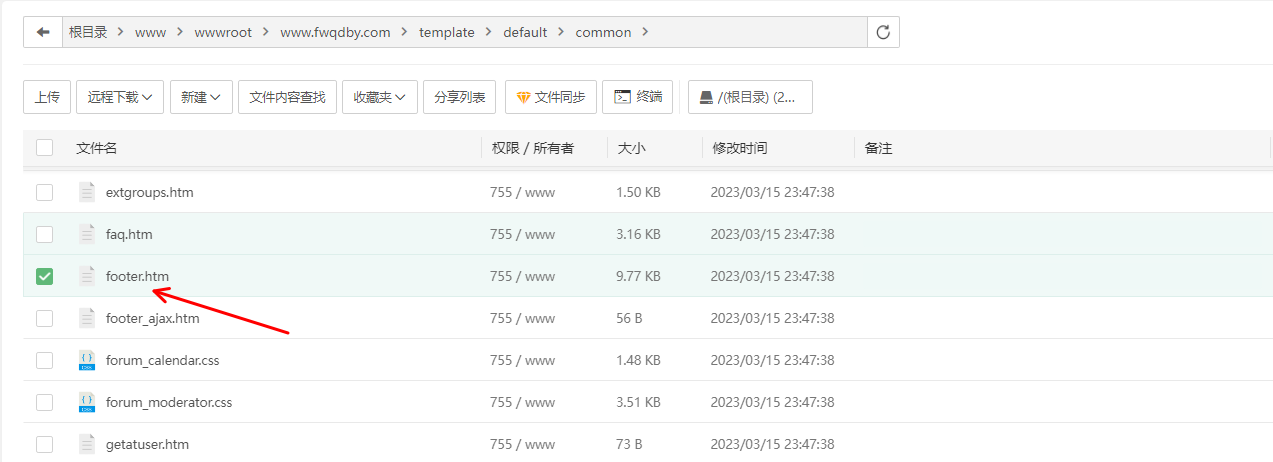1273x462 pixels.
Task: Click the root directory disk button
Action: tap(750, 97)
